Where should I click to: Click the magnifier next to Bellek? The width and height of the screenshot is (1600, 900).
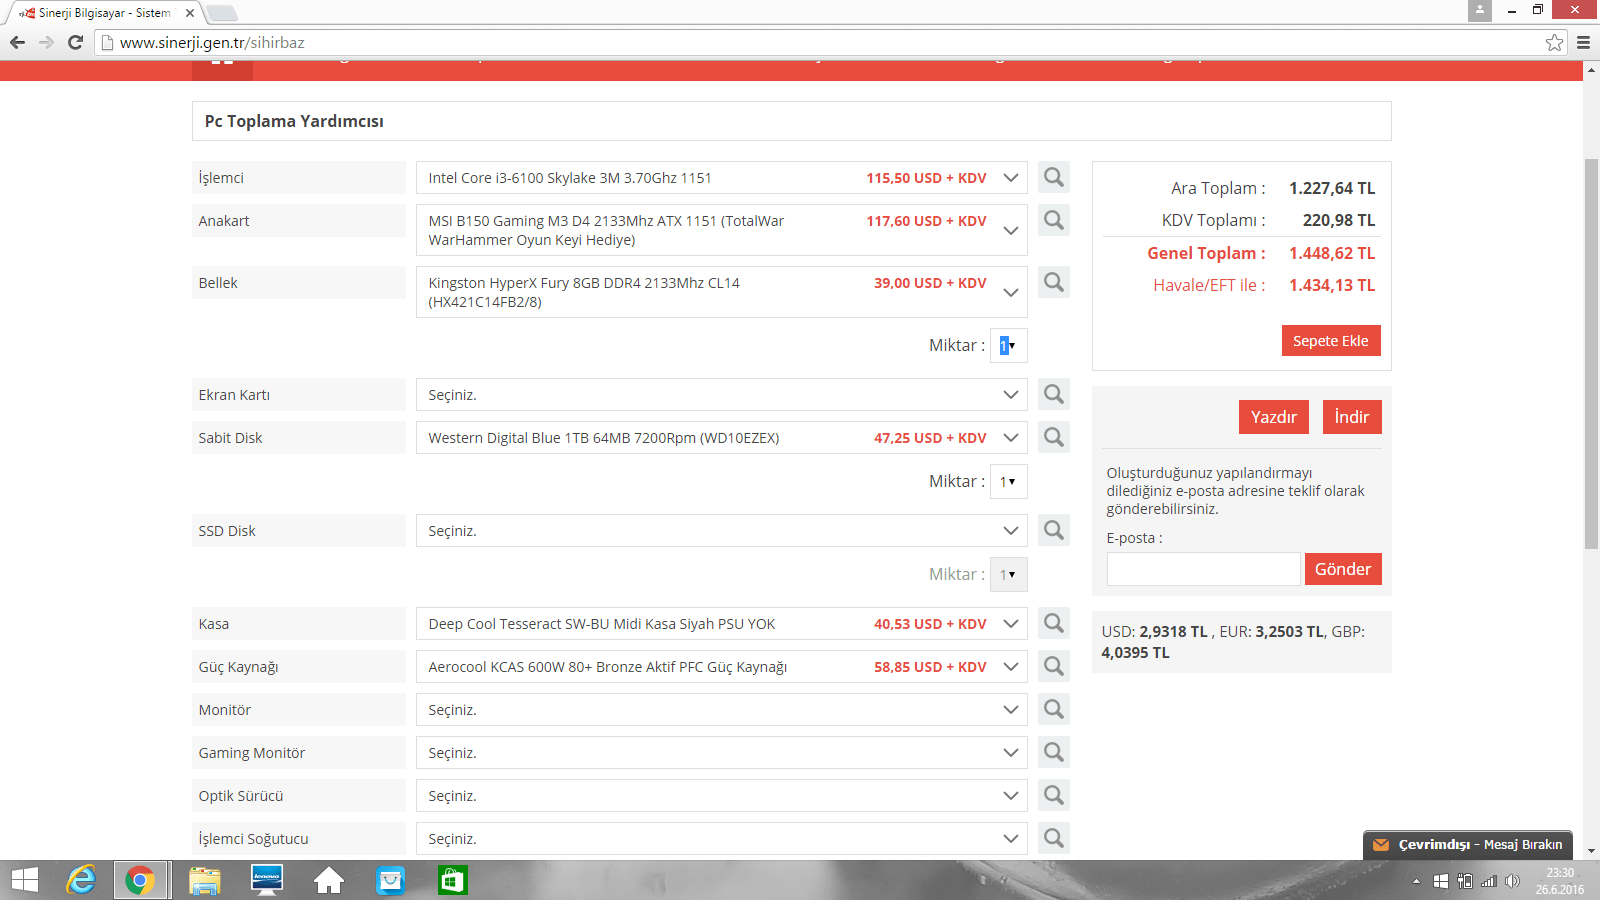click(x=1054, y=282)
